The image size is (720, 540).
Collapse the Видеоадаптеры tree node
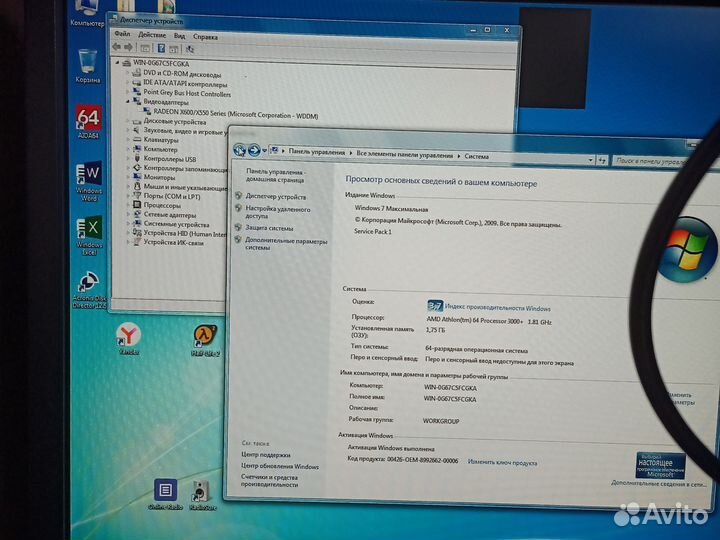127,101
